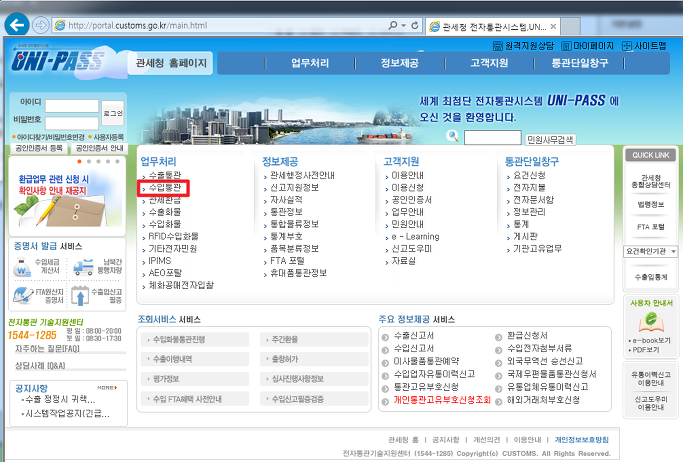The width and height of the screenshot is (683, 462).
Task: Open the 유통이력신고 이용안내 link
Action: [x=651, y=378]
